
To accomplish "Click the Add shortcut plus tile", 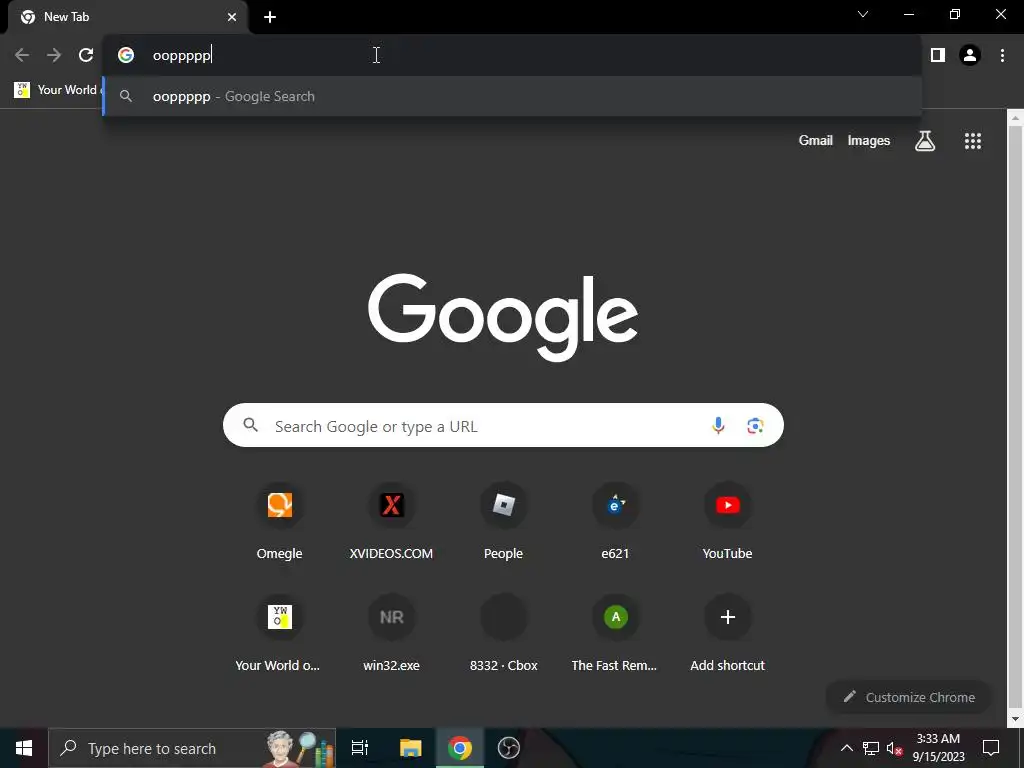I will [x=728, y=633].
